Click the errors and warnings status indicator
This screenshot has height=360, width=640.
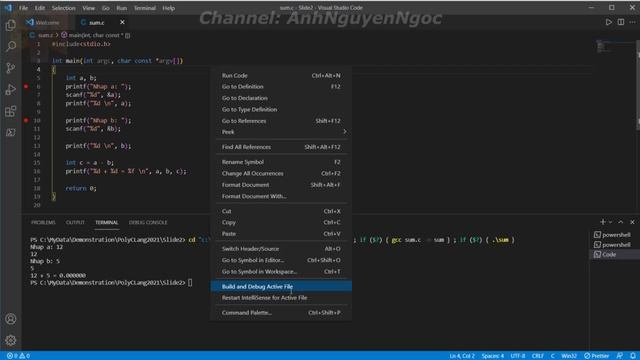click(x=18, y=356)
